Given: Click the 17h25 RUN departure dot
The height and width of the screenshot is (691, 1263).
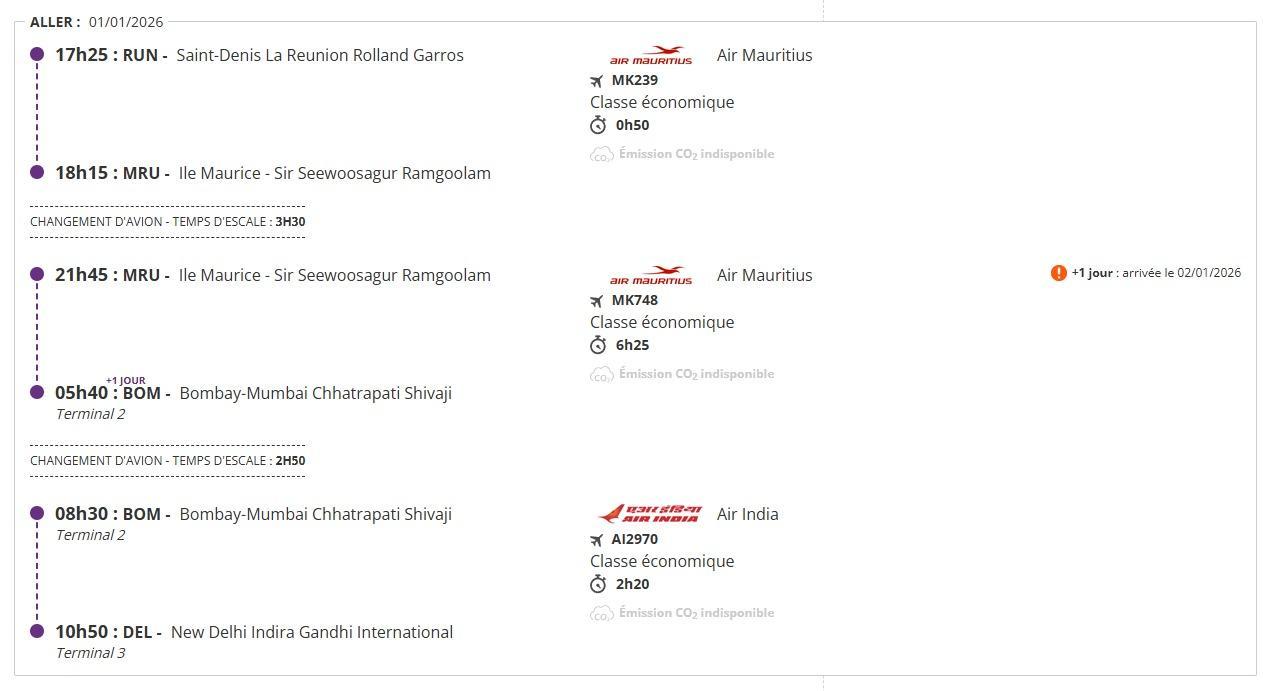Looking at the screenshot, I should (37, 54).
